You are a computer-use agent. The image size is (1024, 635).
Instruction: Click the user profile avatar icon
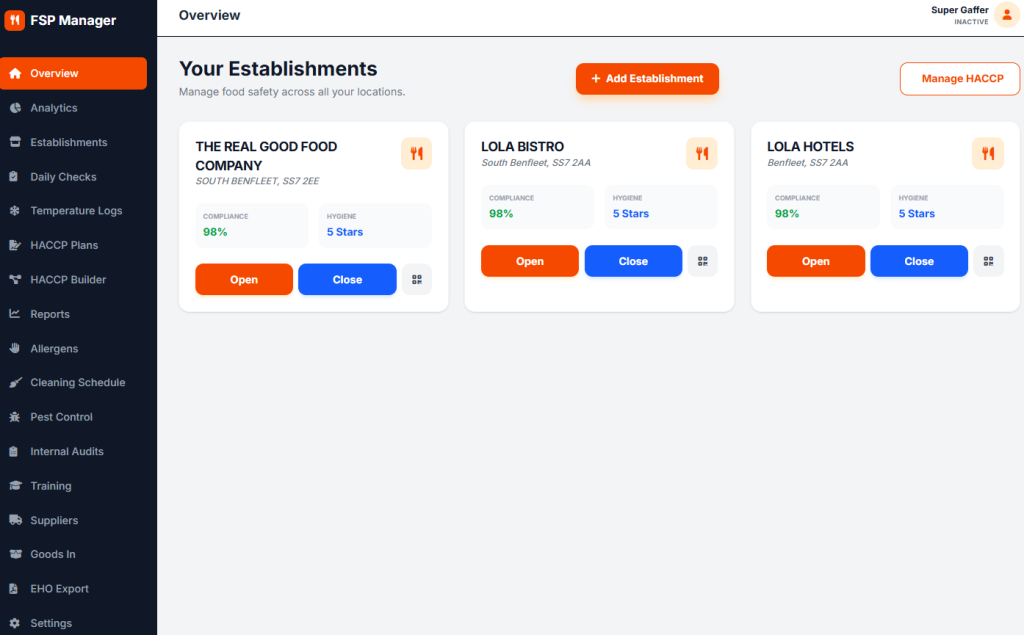(x=1006, y=15)
